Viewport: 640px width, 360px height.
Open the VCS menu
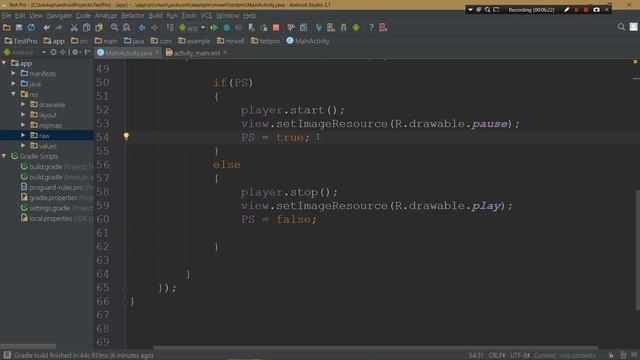(206, 16)
